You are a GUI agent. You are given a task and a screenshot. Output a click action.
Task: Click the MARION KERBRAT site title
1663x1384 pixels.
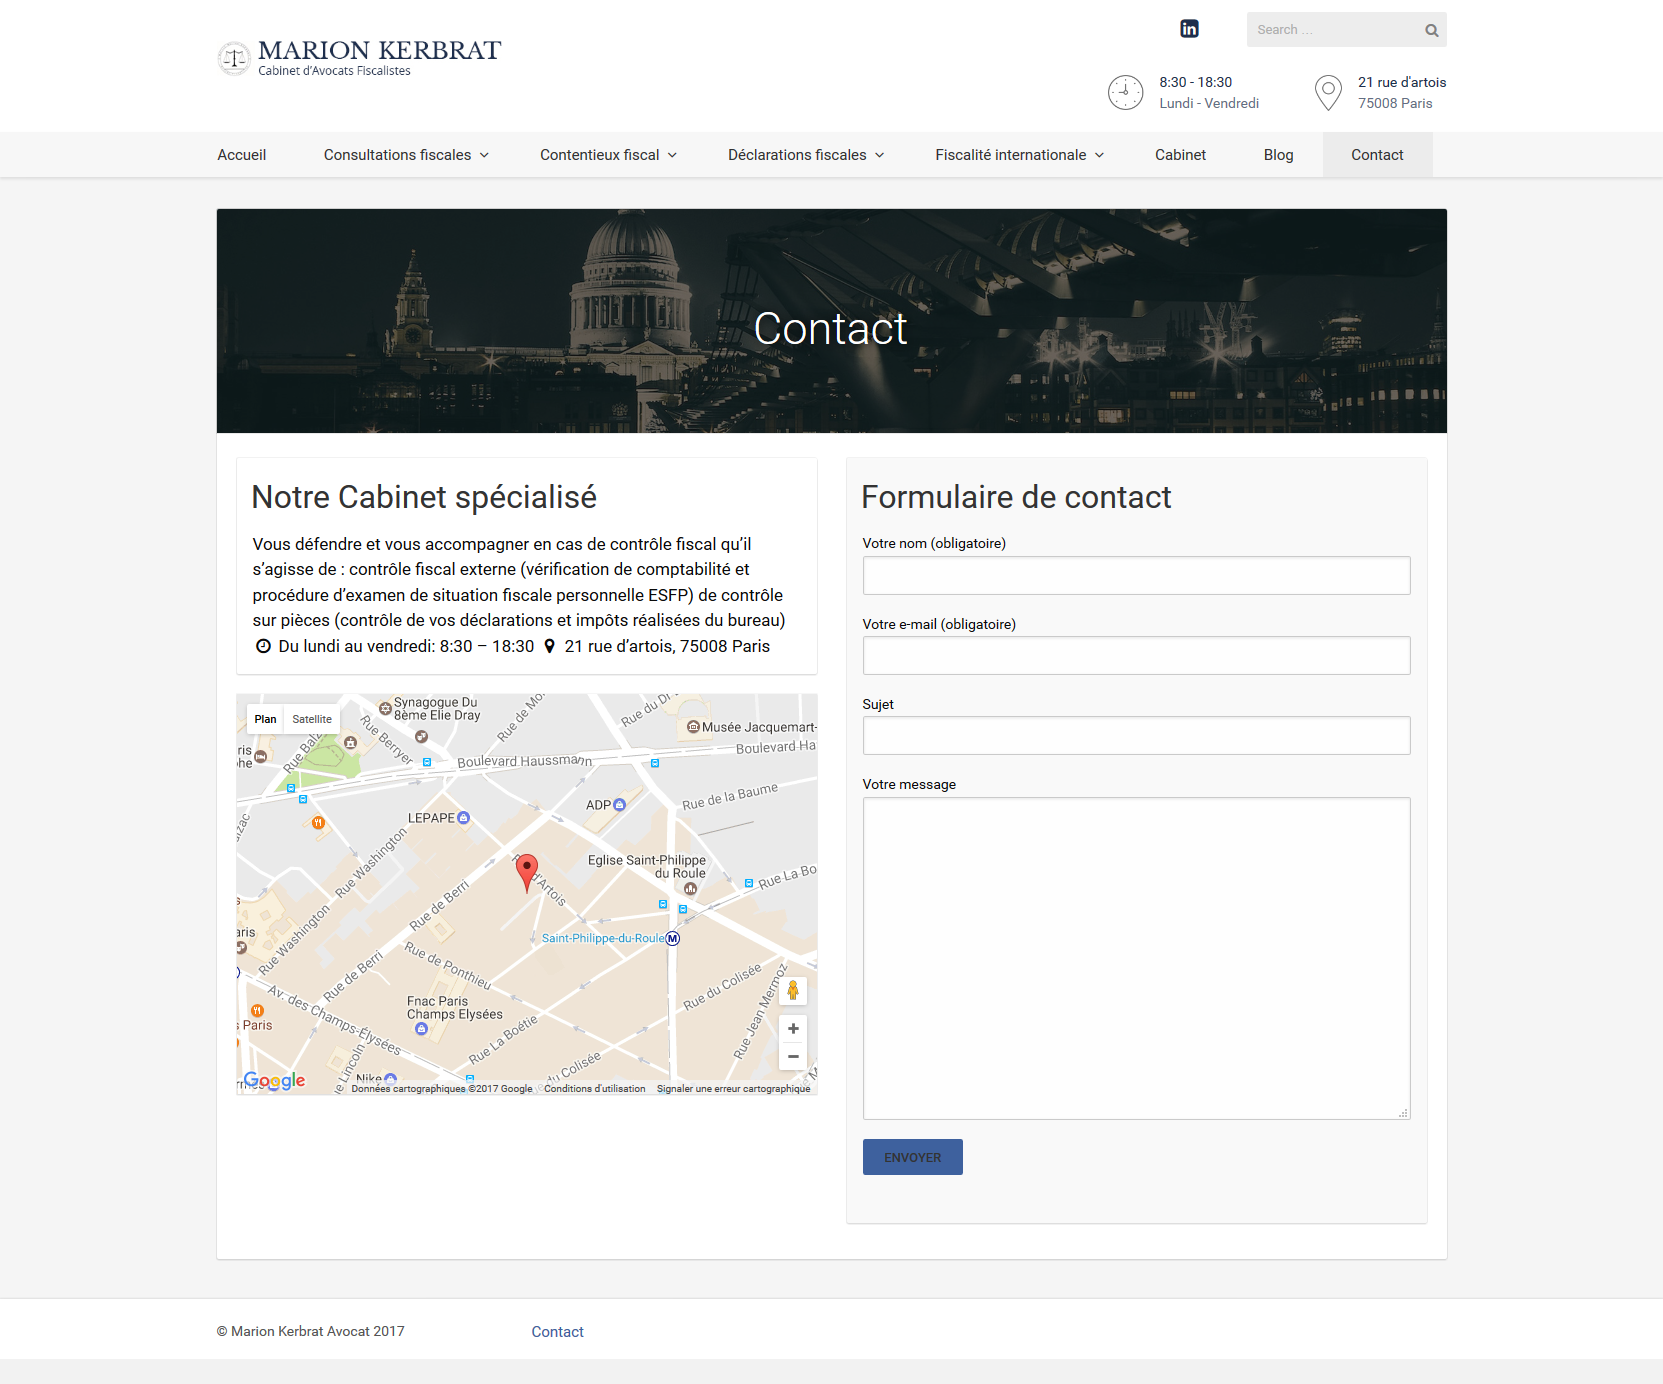(379, 50)
